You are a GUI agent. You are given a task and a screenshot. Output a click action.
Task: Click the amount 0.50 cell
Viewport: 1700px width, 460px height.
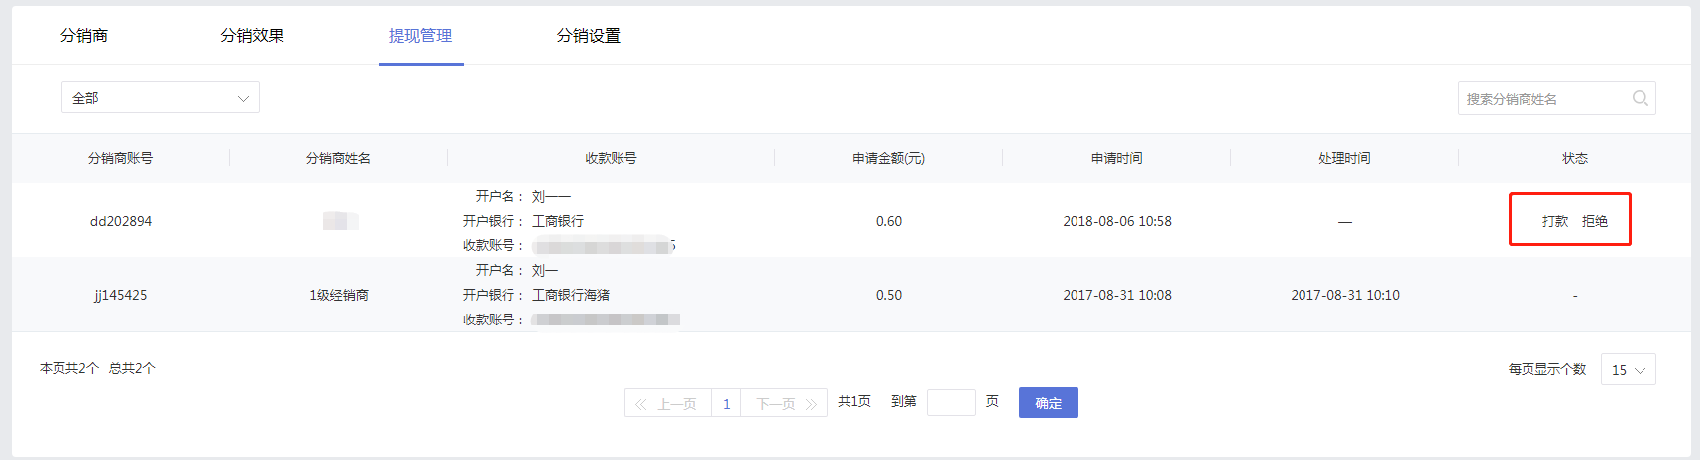889,295
